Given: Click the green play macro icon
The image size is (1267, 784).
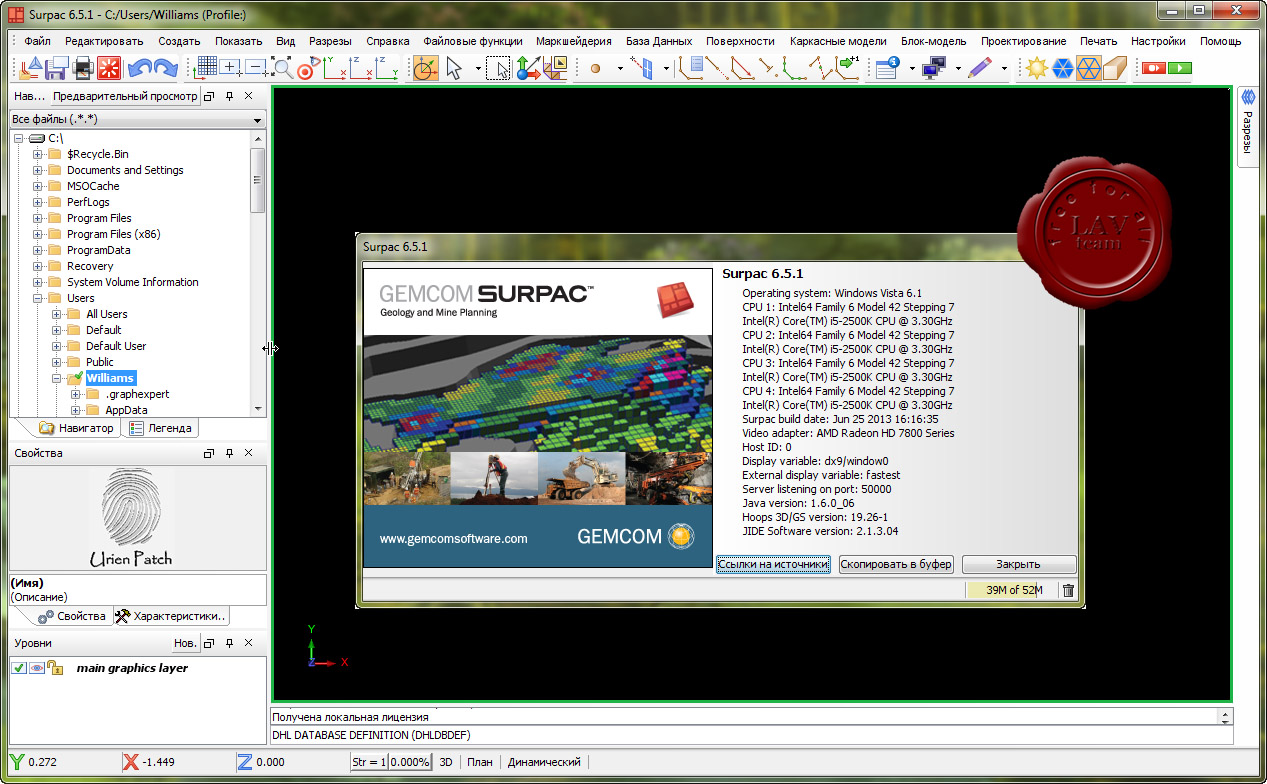Looking at the screenshot, I should click(1180, 68).
